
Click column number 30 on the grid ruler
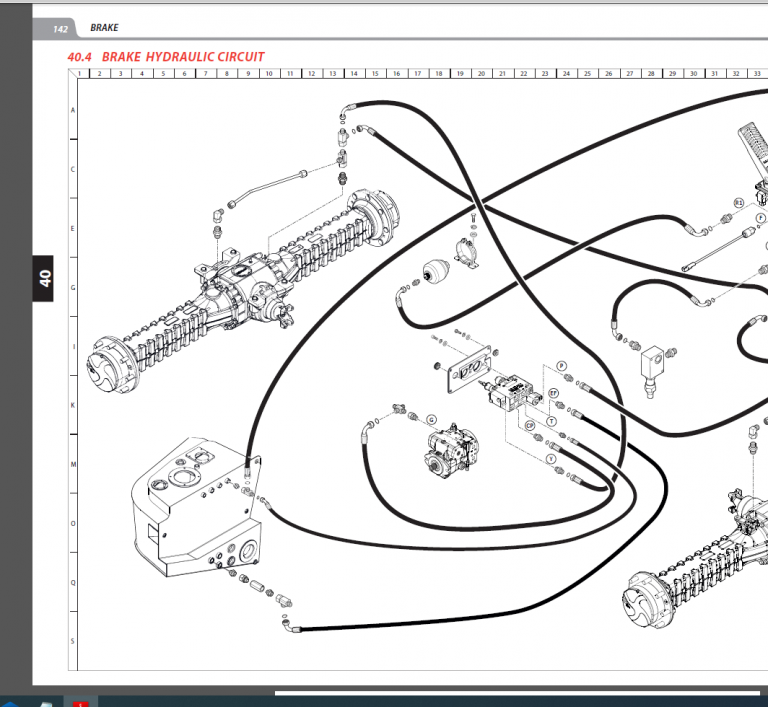pos(694,73)
